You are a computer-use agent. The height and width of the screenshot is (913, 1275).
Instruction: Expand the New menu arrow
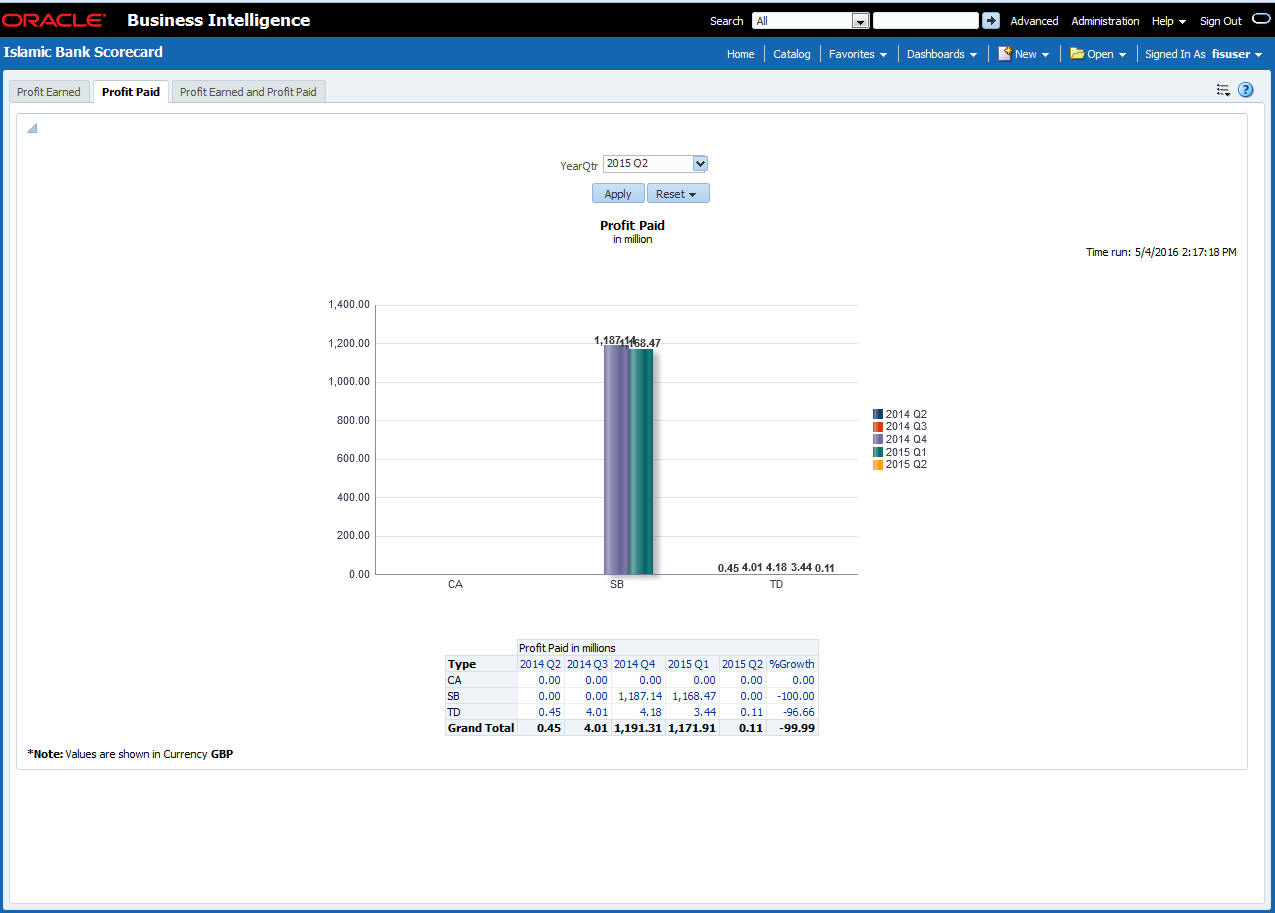(x=1045, y=55)
